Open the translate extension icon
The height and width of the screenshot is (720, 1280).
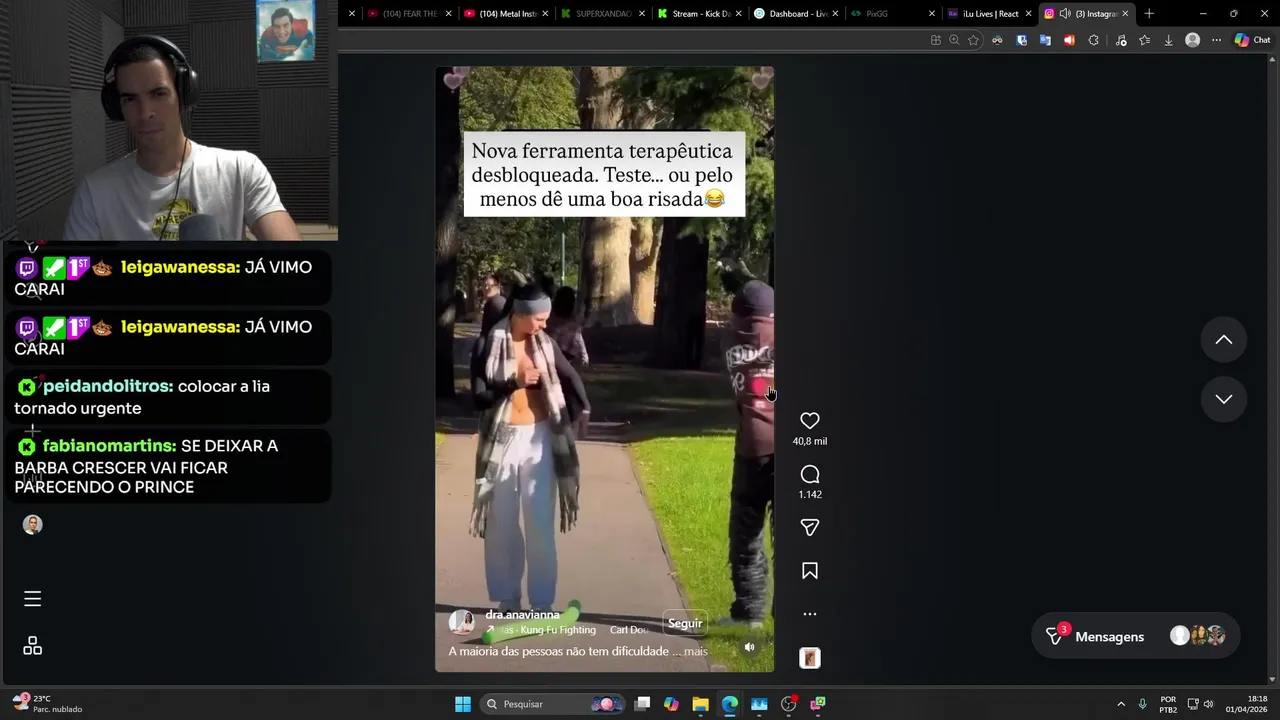pyautogui.click(x=1045, y=40)
